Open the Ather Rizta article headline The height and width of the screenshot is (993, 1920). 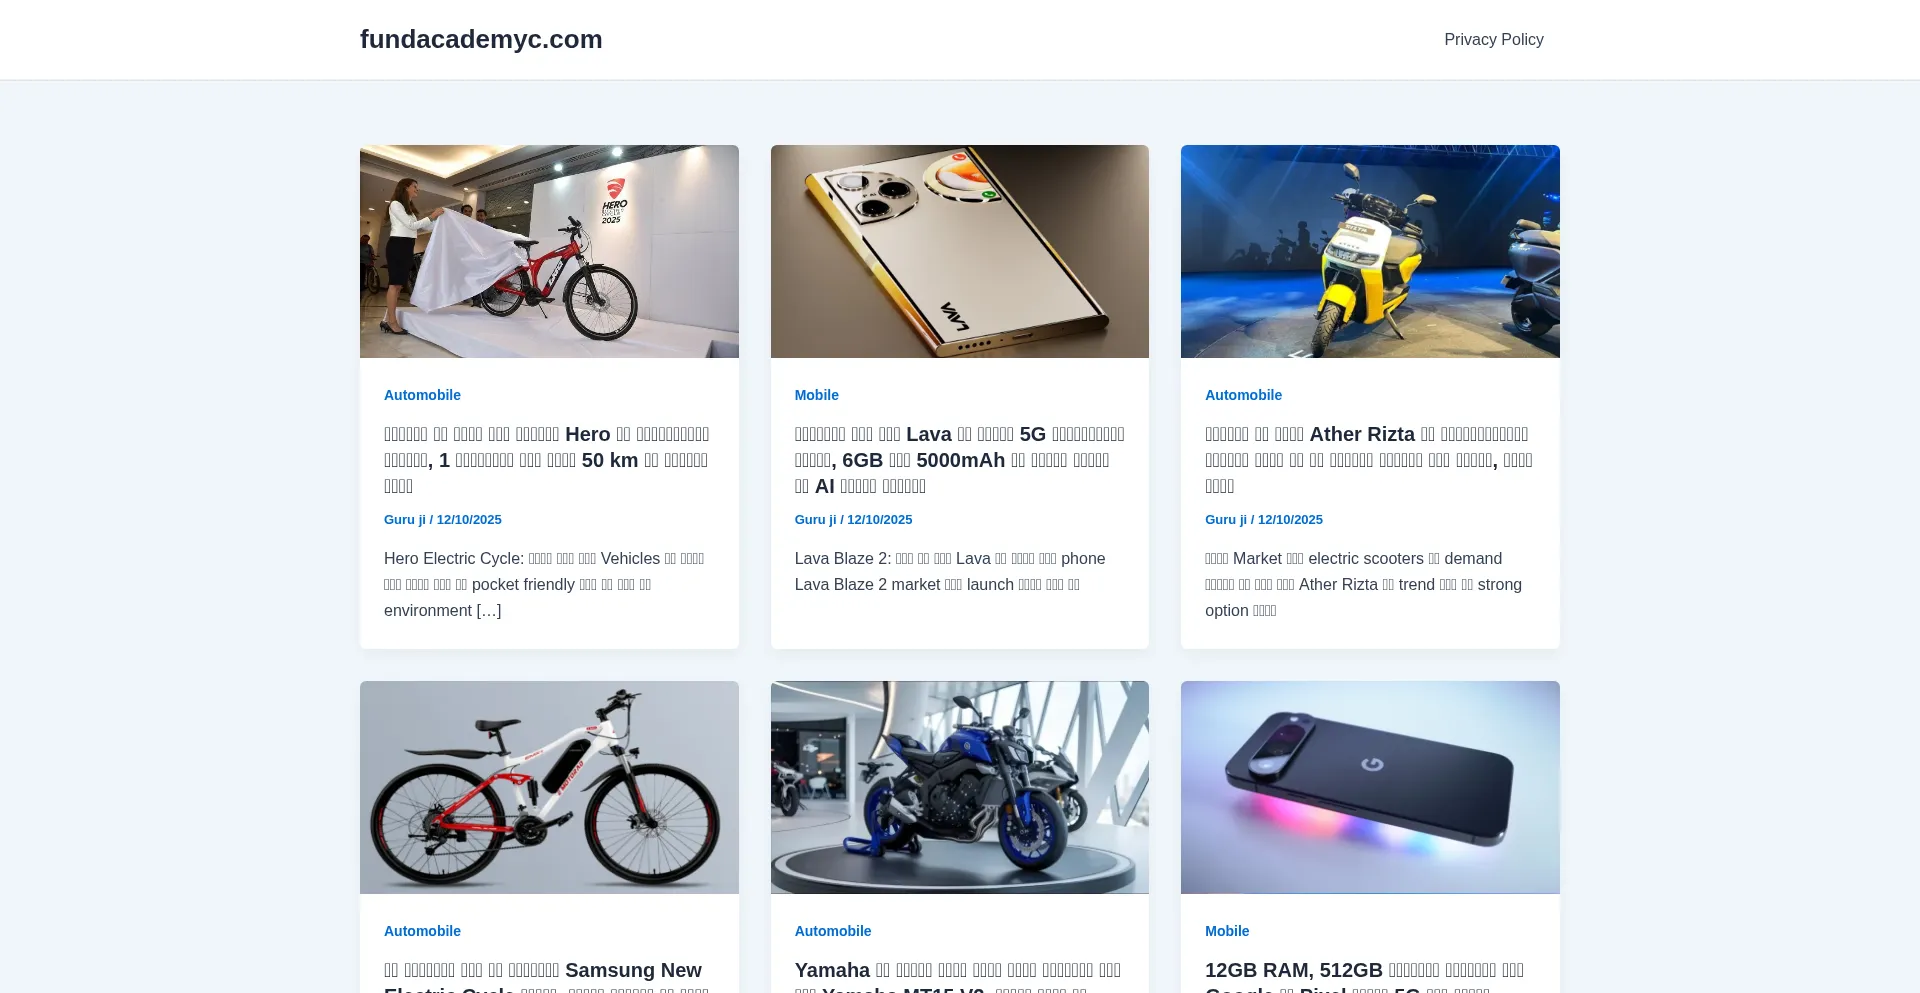(x=1369, y=460)
